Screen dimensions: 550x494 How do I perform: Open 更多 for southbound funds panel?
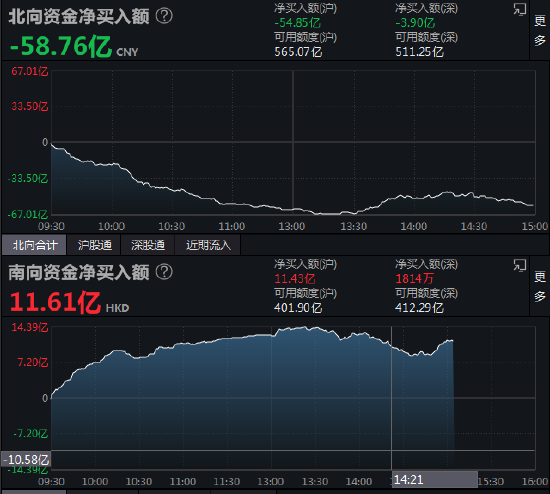coord(540,286)
